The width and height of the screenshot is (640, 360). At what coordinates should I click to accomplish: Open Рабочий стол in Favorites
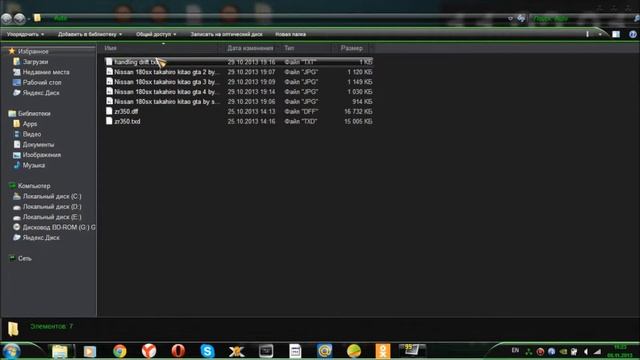[x=42, y=82]
